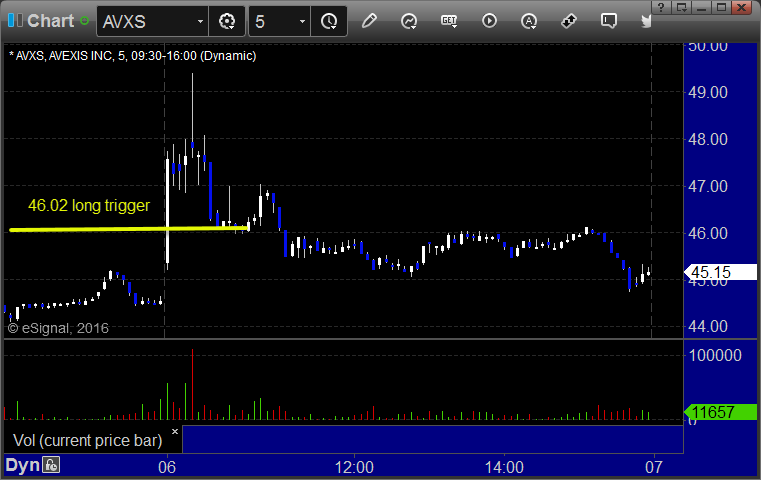761x480 pixels.
Task: Click the 14:00 time axis label
Action: pos(504,467)
